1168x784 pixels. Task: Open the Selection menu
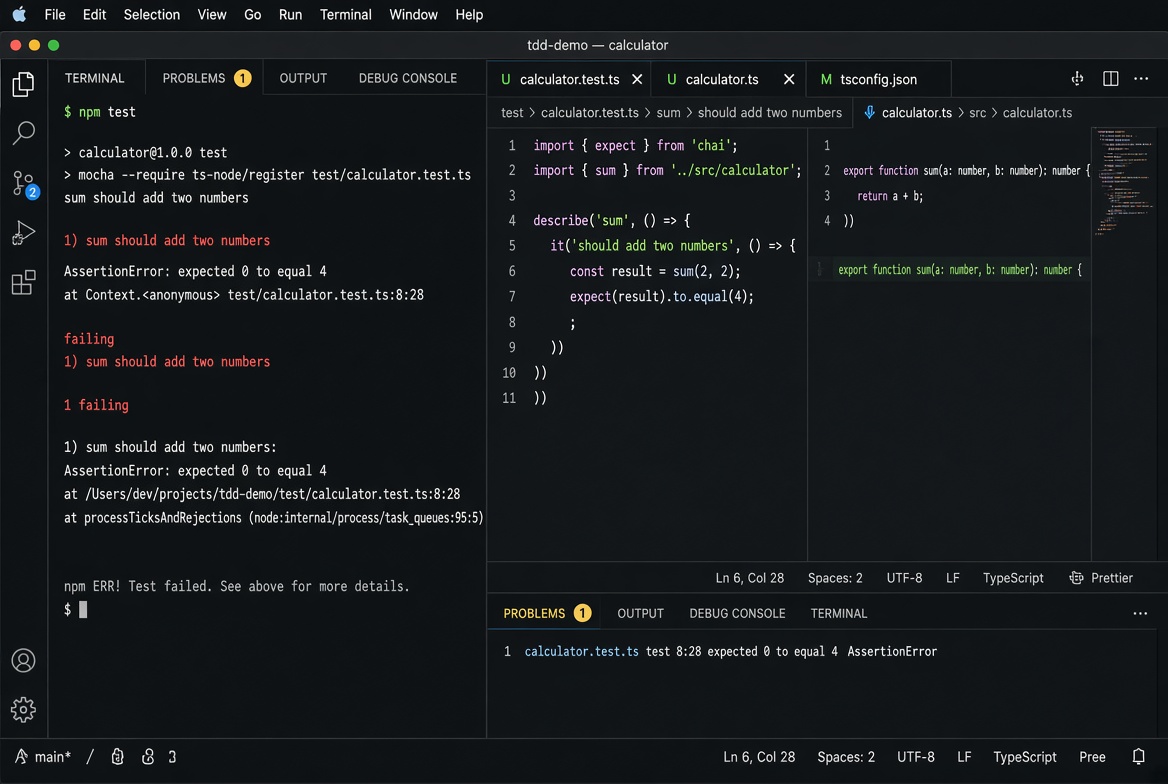(151, 14)
